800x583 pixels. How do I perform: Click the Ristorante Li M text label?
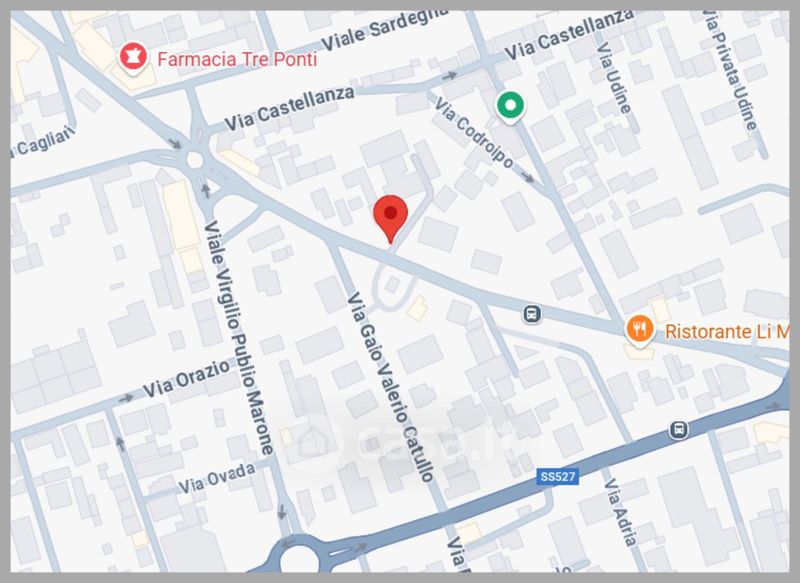727,332
